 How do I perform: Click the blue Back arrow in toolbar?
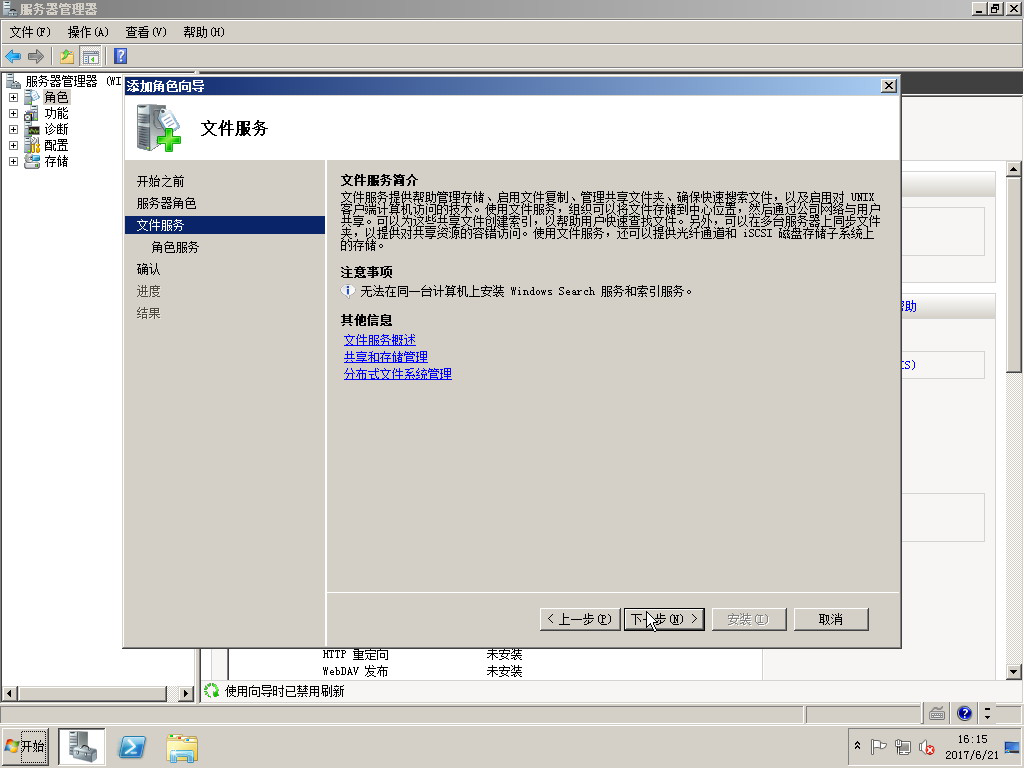pyautogui.click(x=13, y=56)
